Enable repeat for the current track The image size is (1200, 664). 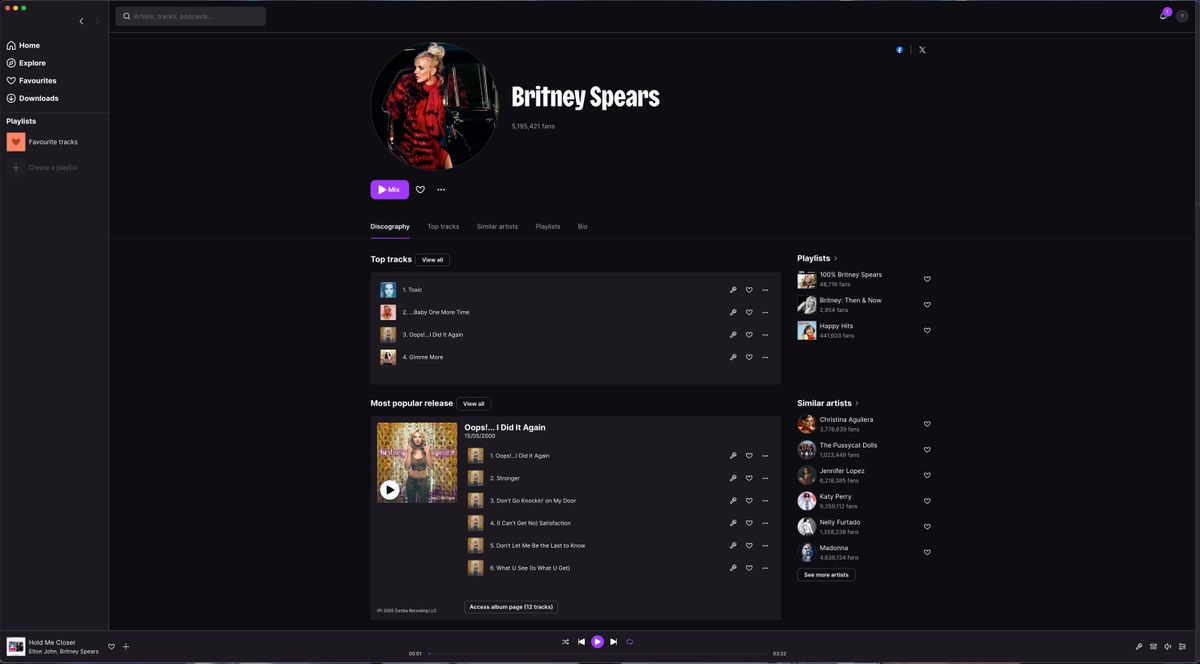pos(629,642)
